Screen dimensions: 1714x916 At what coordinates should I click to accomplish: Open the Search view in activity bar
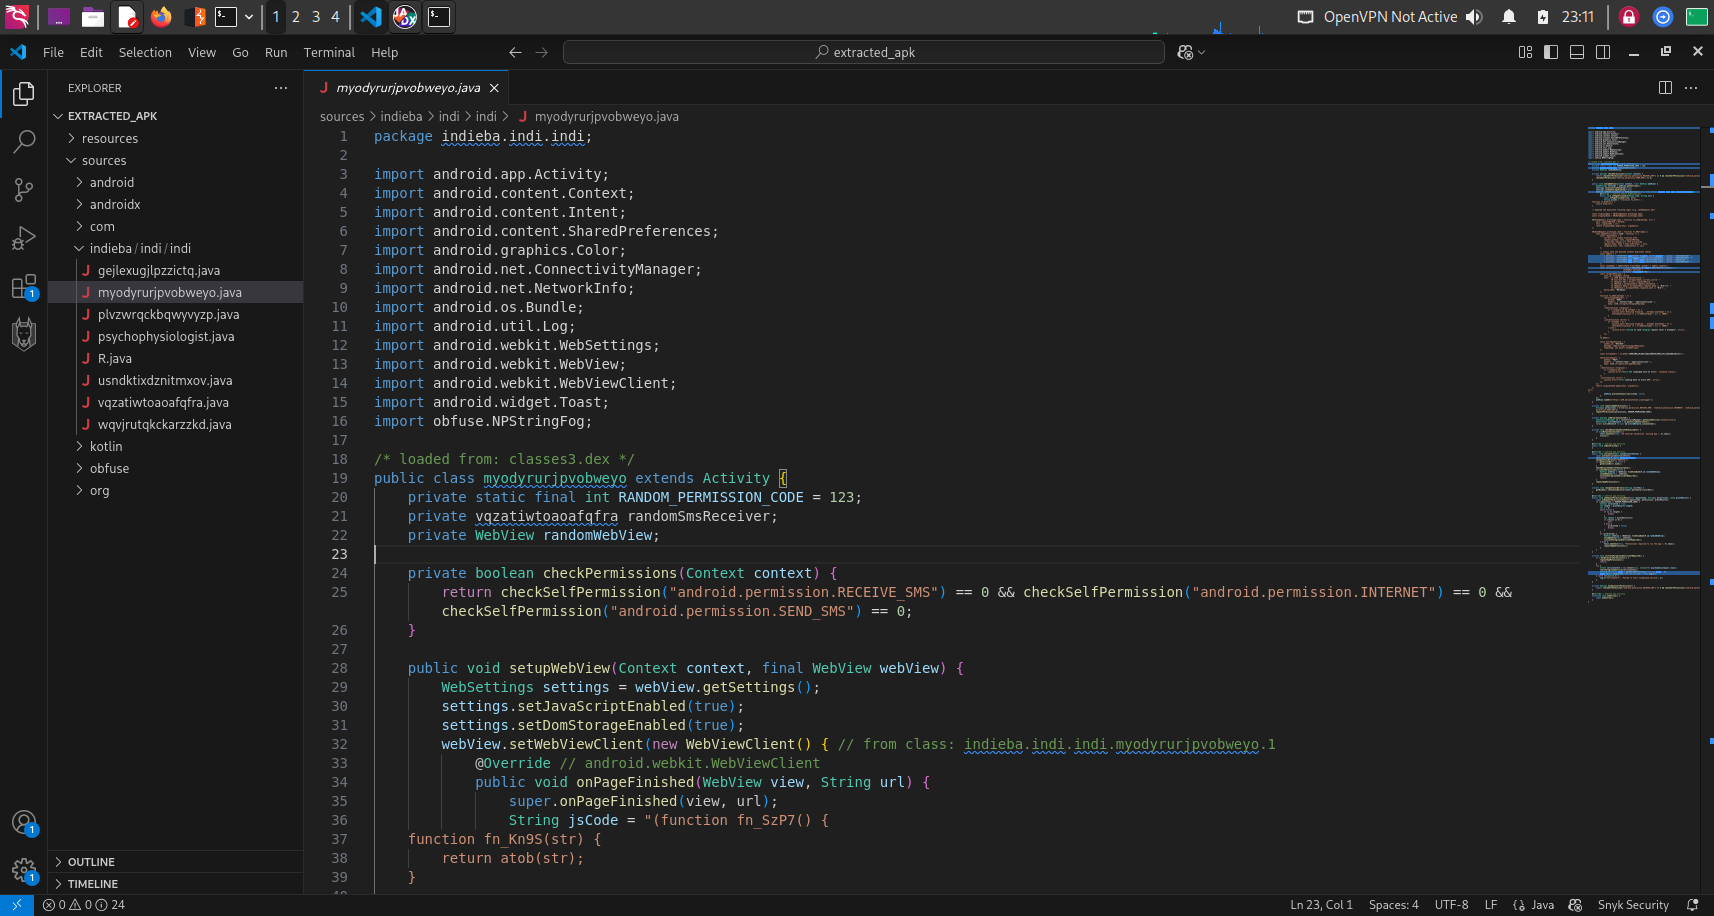click(x=24, y=142)
